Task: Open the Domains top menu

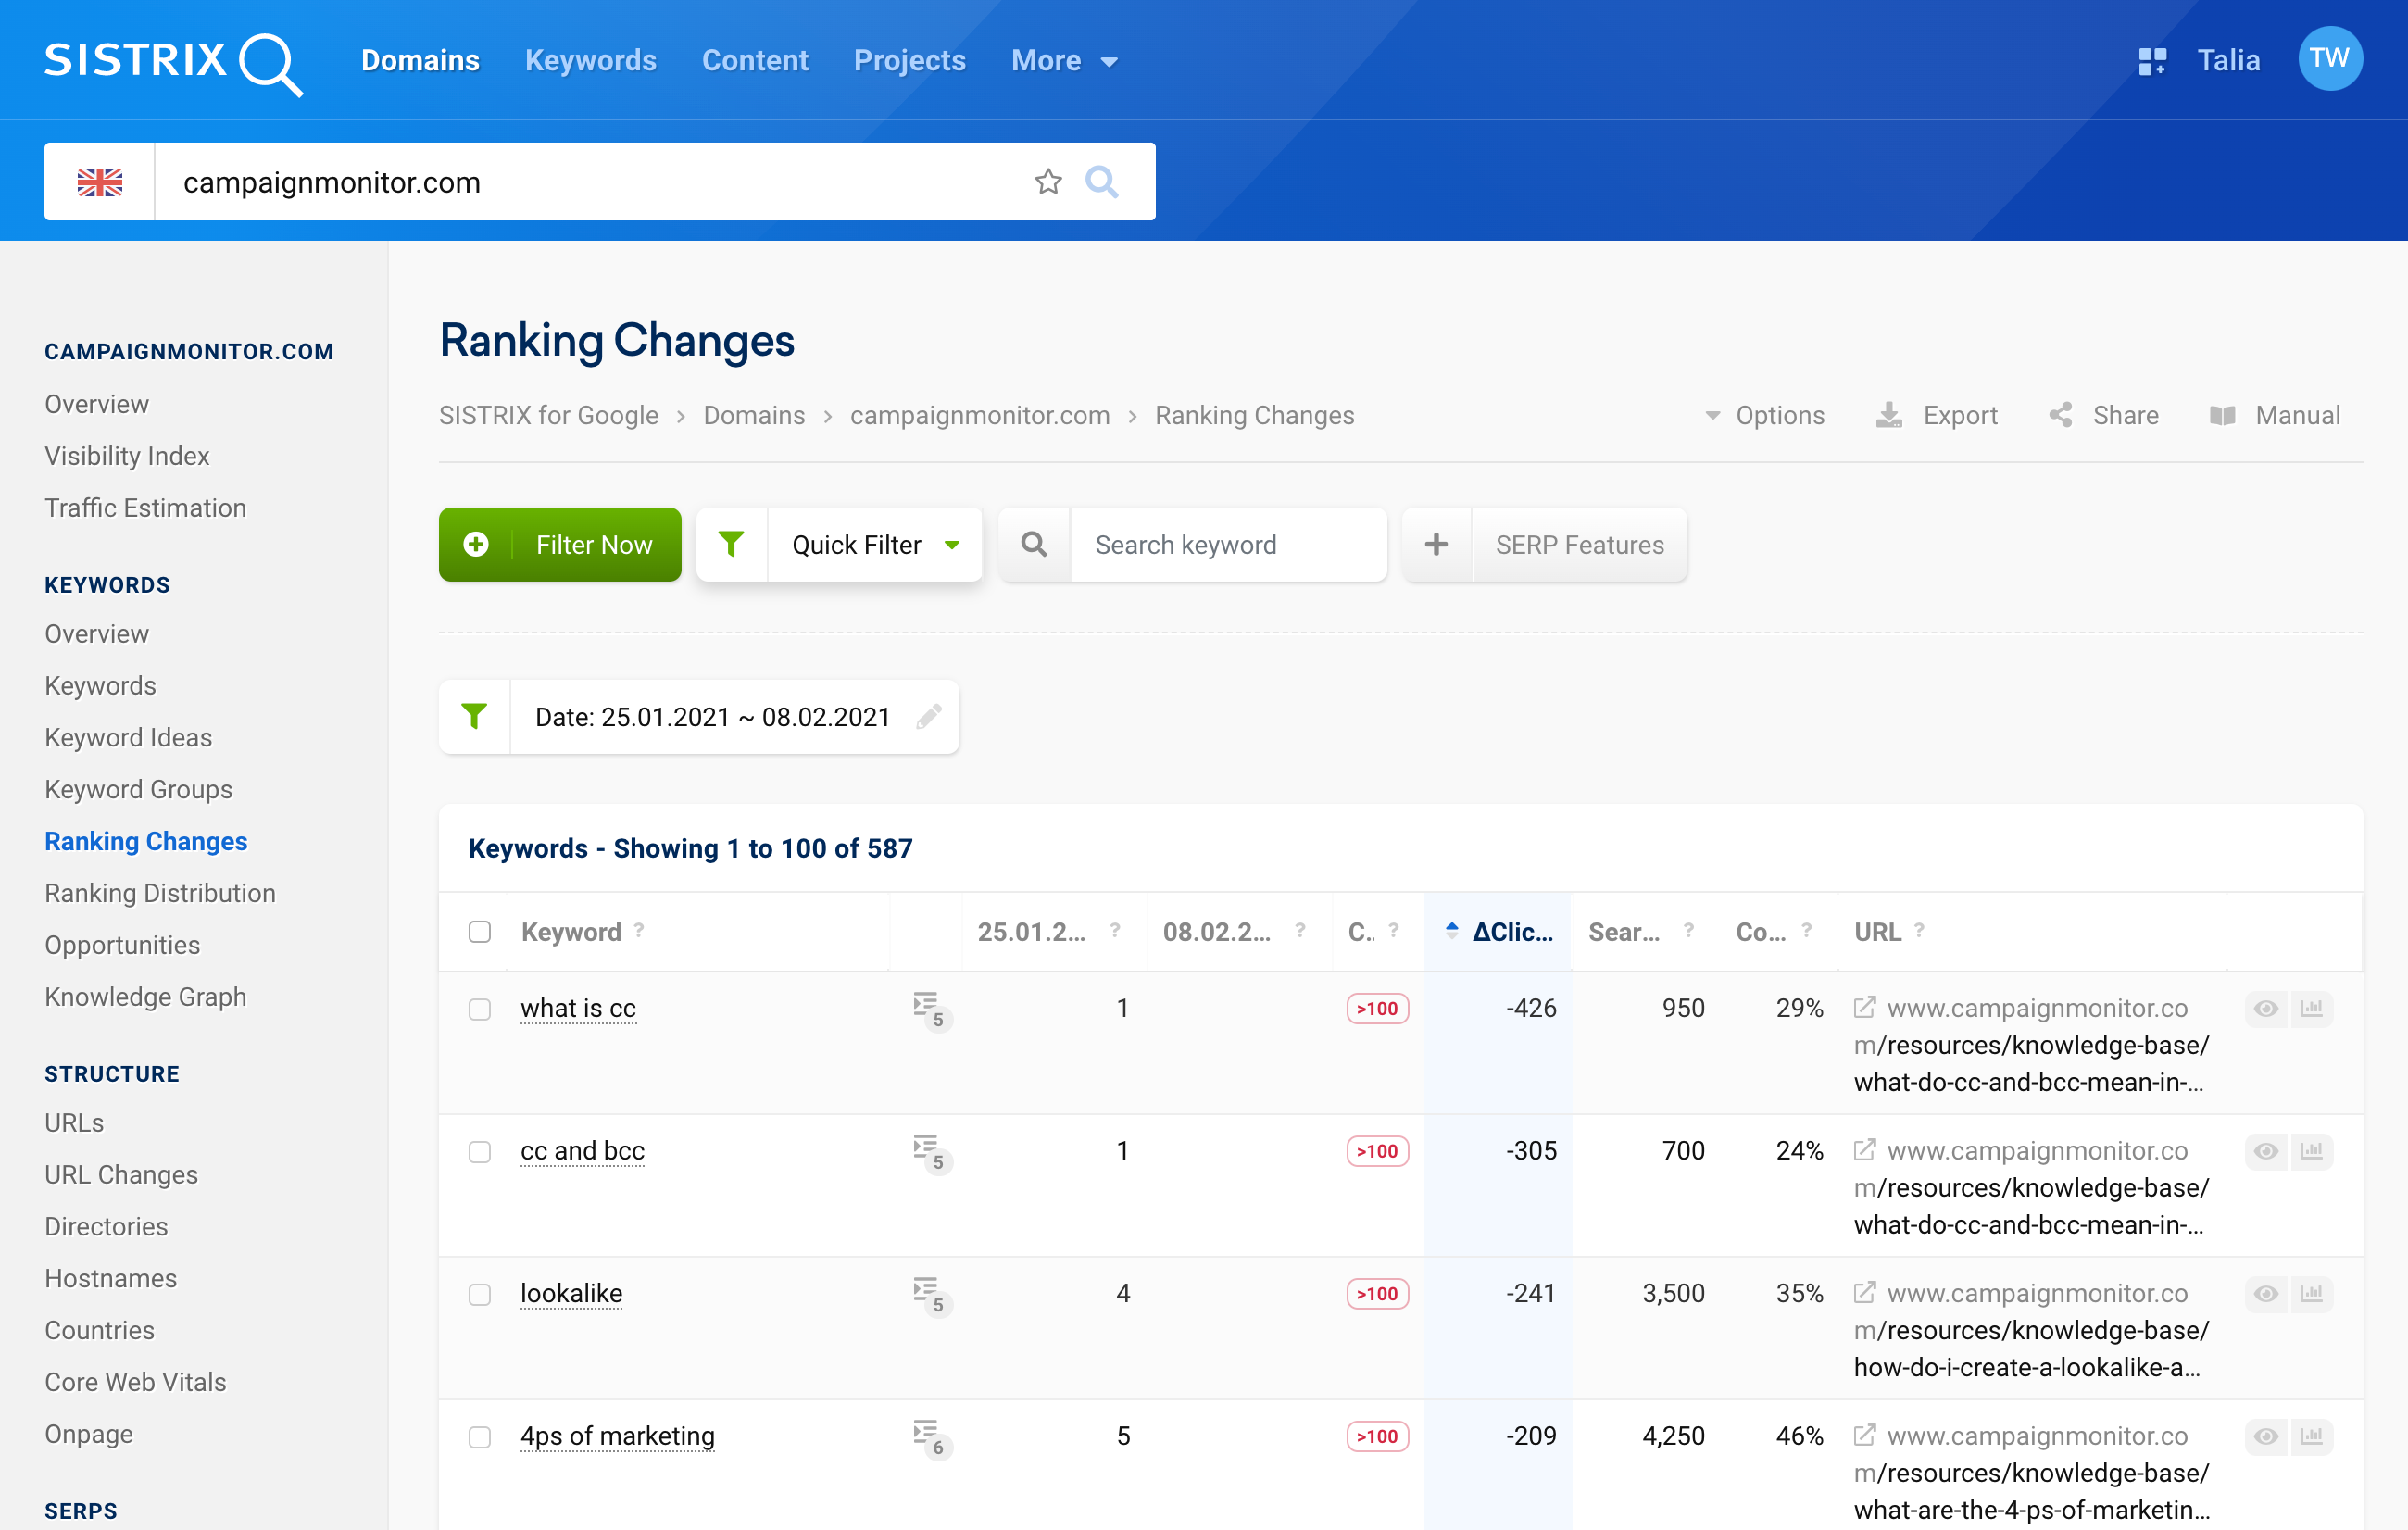Action: 420,61
